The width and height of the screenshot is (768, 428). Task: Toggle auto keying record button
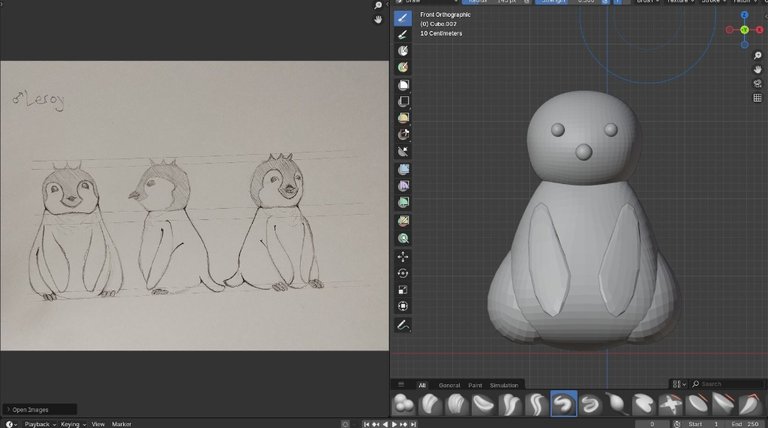[x=345, y=424]
